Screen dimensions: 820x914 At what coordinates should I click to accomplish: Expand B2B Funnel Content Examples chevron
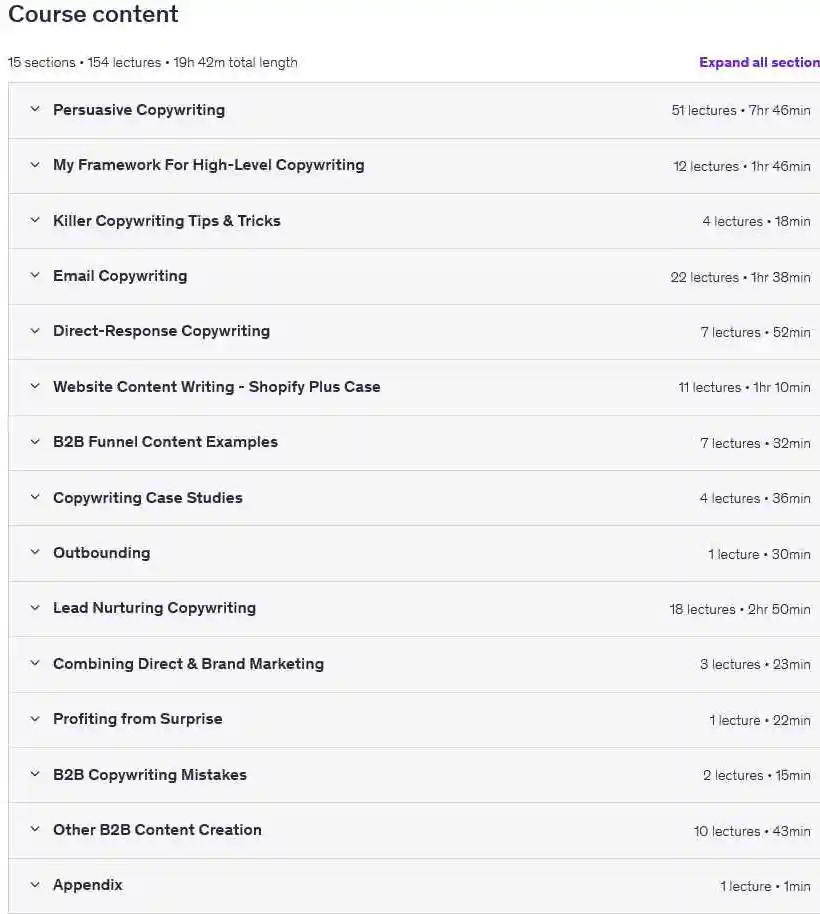pos(35,442)
